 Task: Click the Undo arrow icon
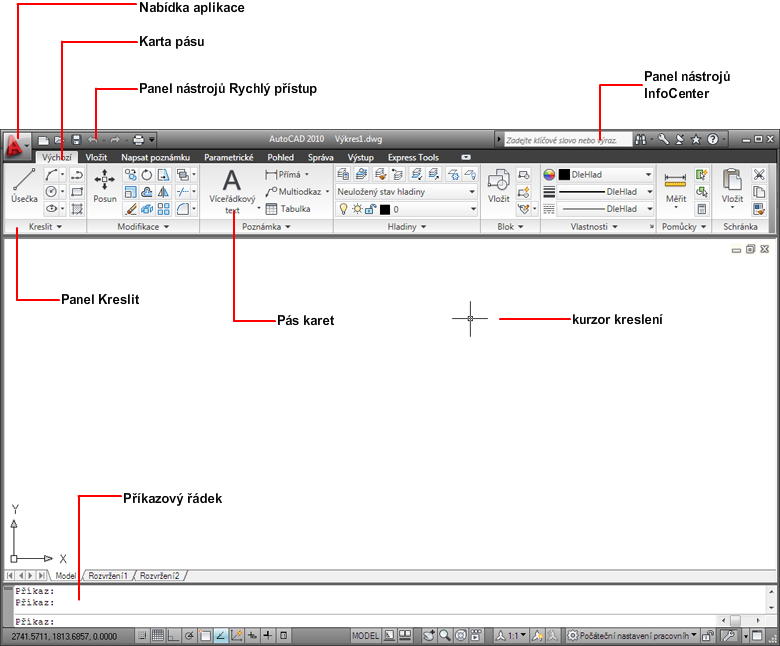pyautogui.click(x=93, y=140)
